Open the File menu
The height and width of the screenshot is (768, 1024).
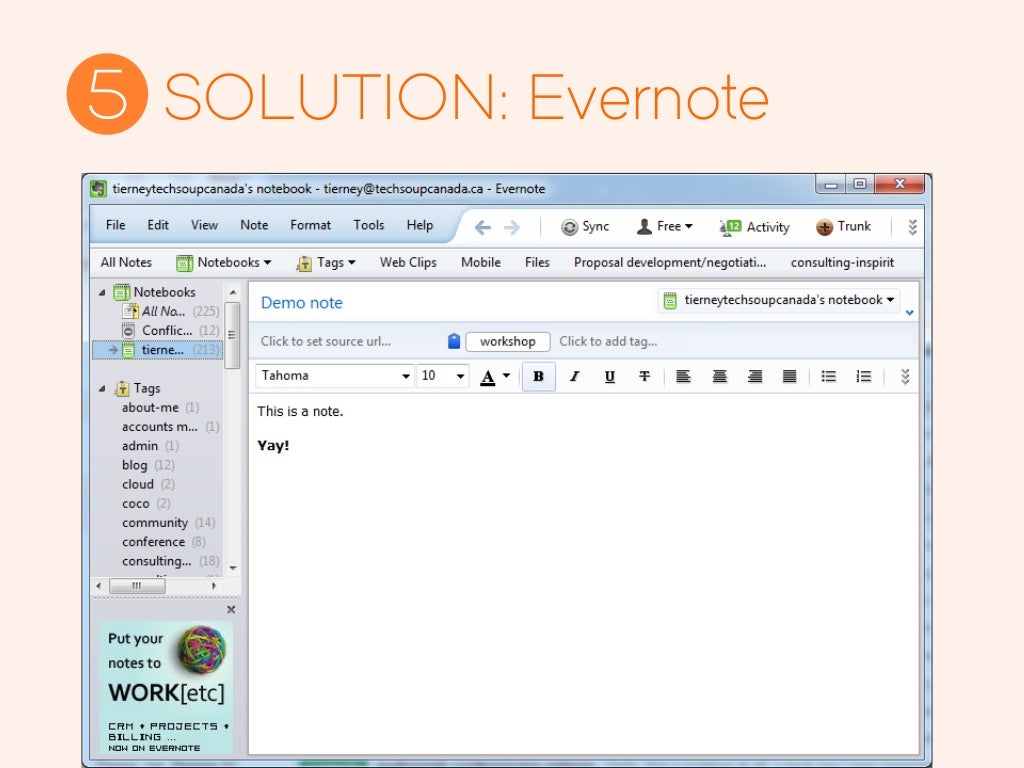pos(116,225)
